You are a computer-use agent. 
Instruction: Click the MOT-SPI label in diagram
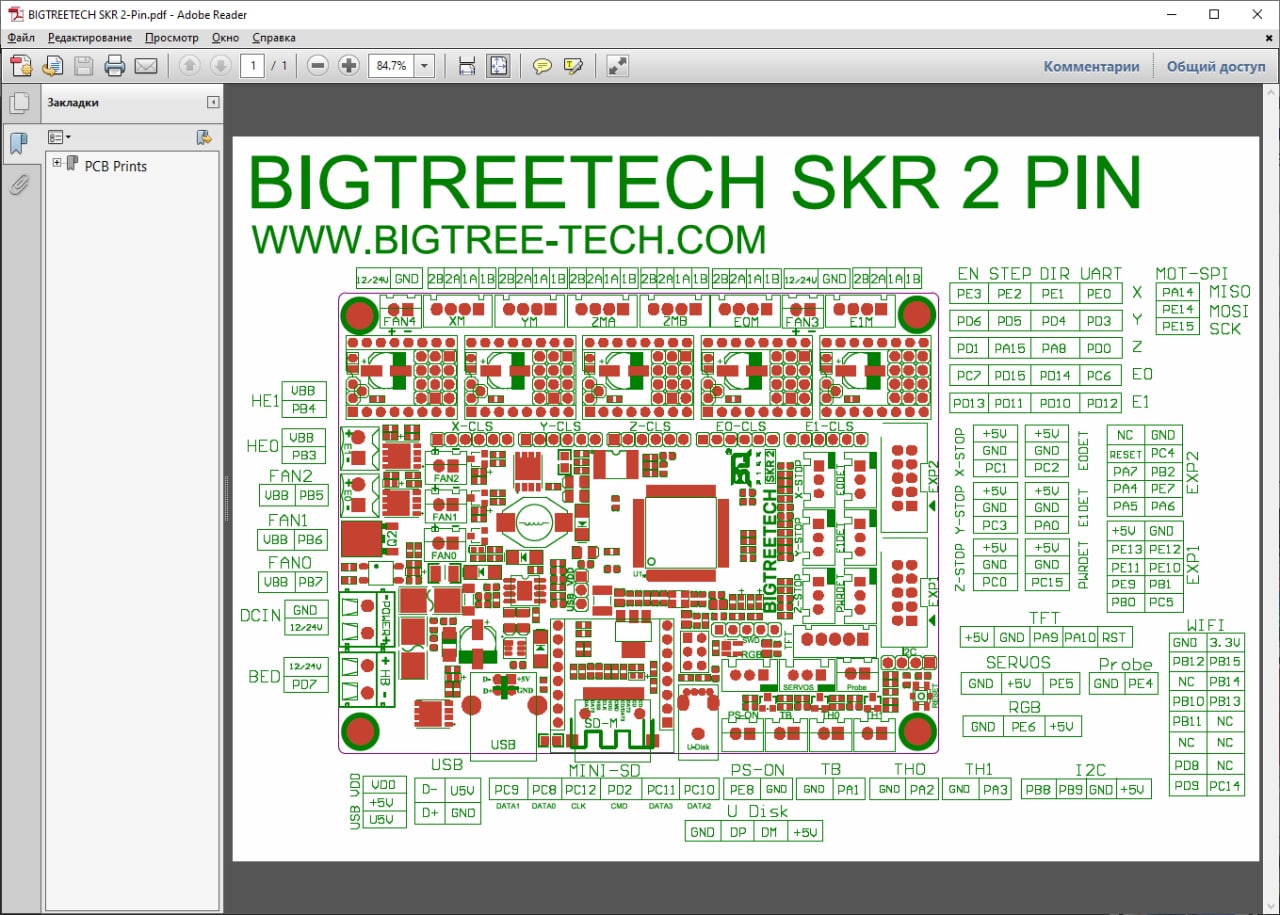coord(1192,273)
